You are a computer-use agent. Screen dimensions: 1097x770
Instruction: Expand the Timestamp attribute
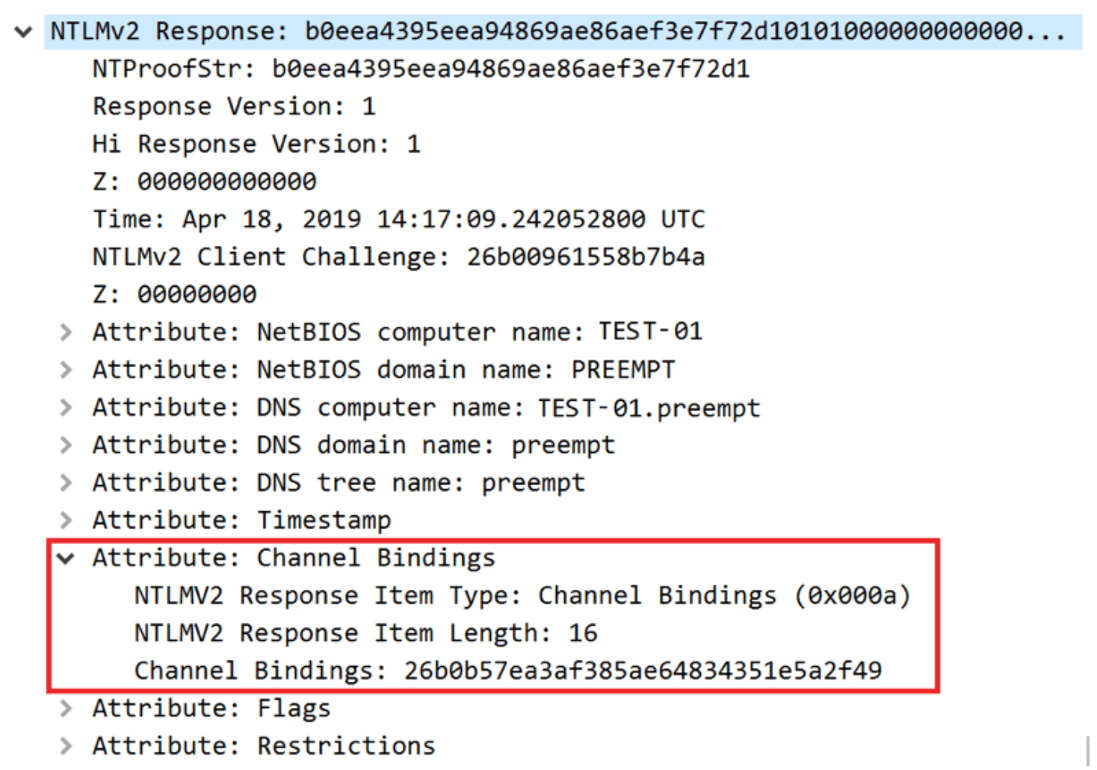point(66,520)
